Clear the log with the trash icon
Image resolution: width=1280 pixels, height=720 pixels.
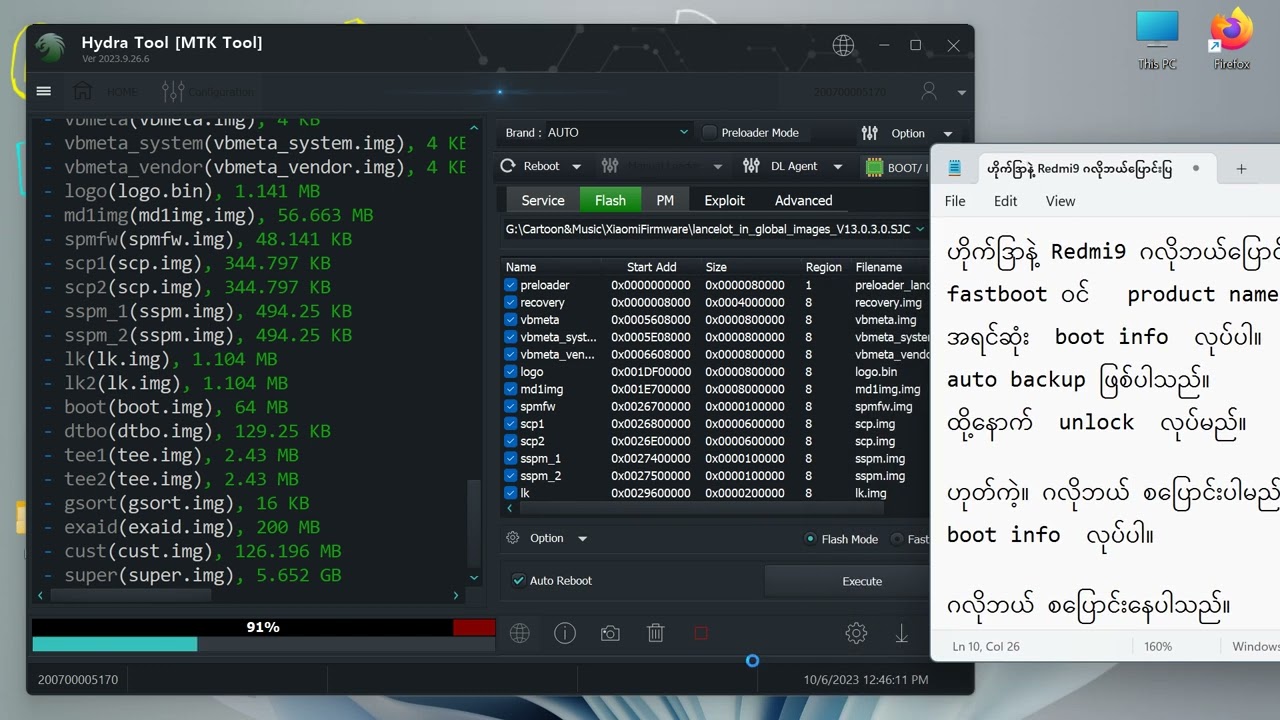[x=656, y=633]
